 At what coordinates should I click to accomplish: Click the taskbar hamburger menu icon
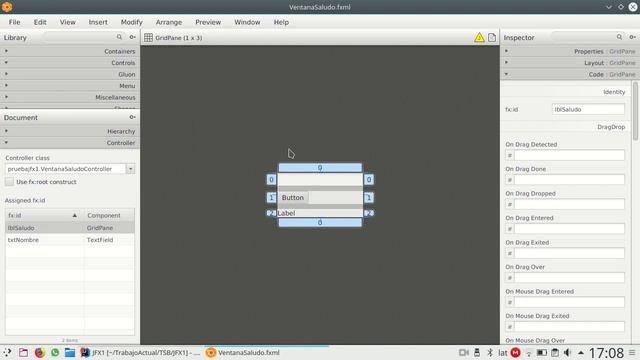click(632, 352)
